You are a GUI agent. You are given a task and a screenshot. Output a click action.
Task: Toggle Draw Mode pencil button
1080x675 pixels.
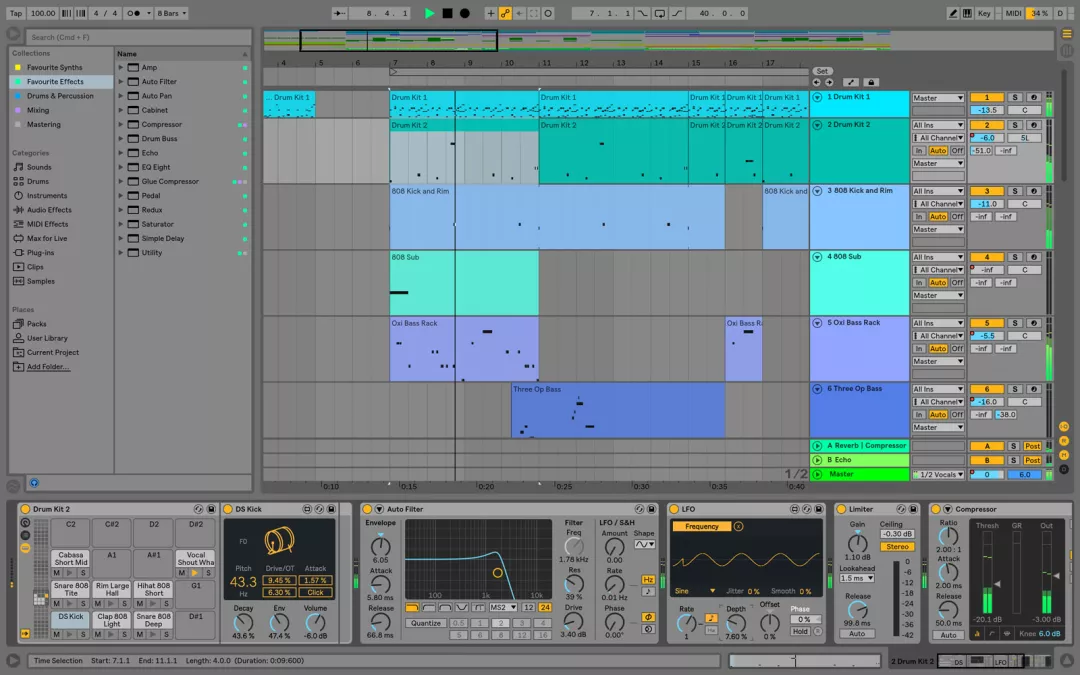953,13
